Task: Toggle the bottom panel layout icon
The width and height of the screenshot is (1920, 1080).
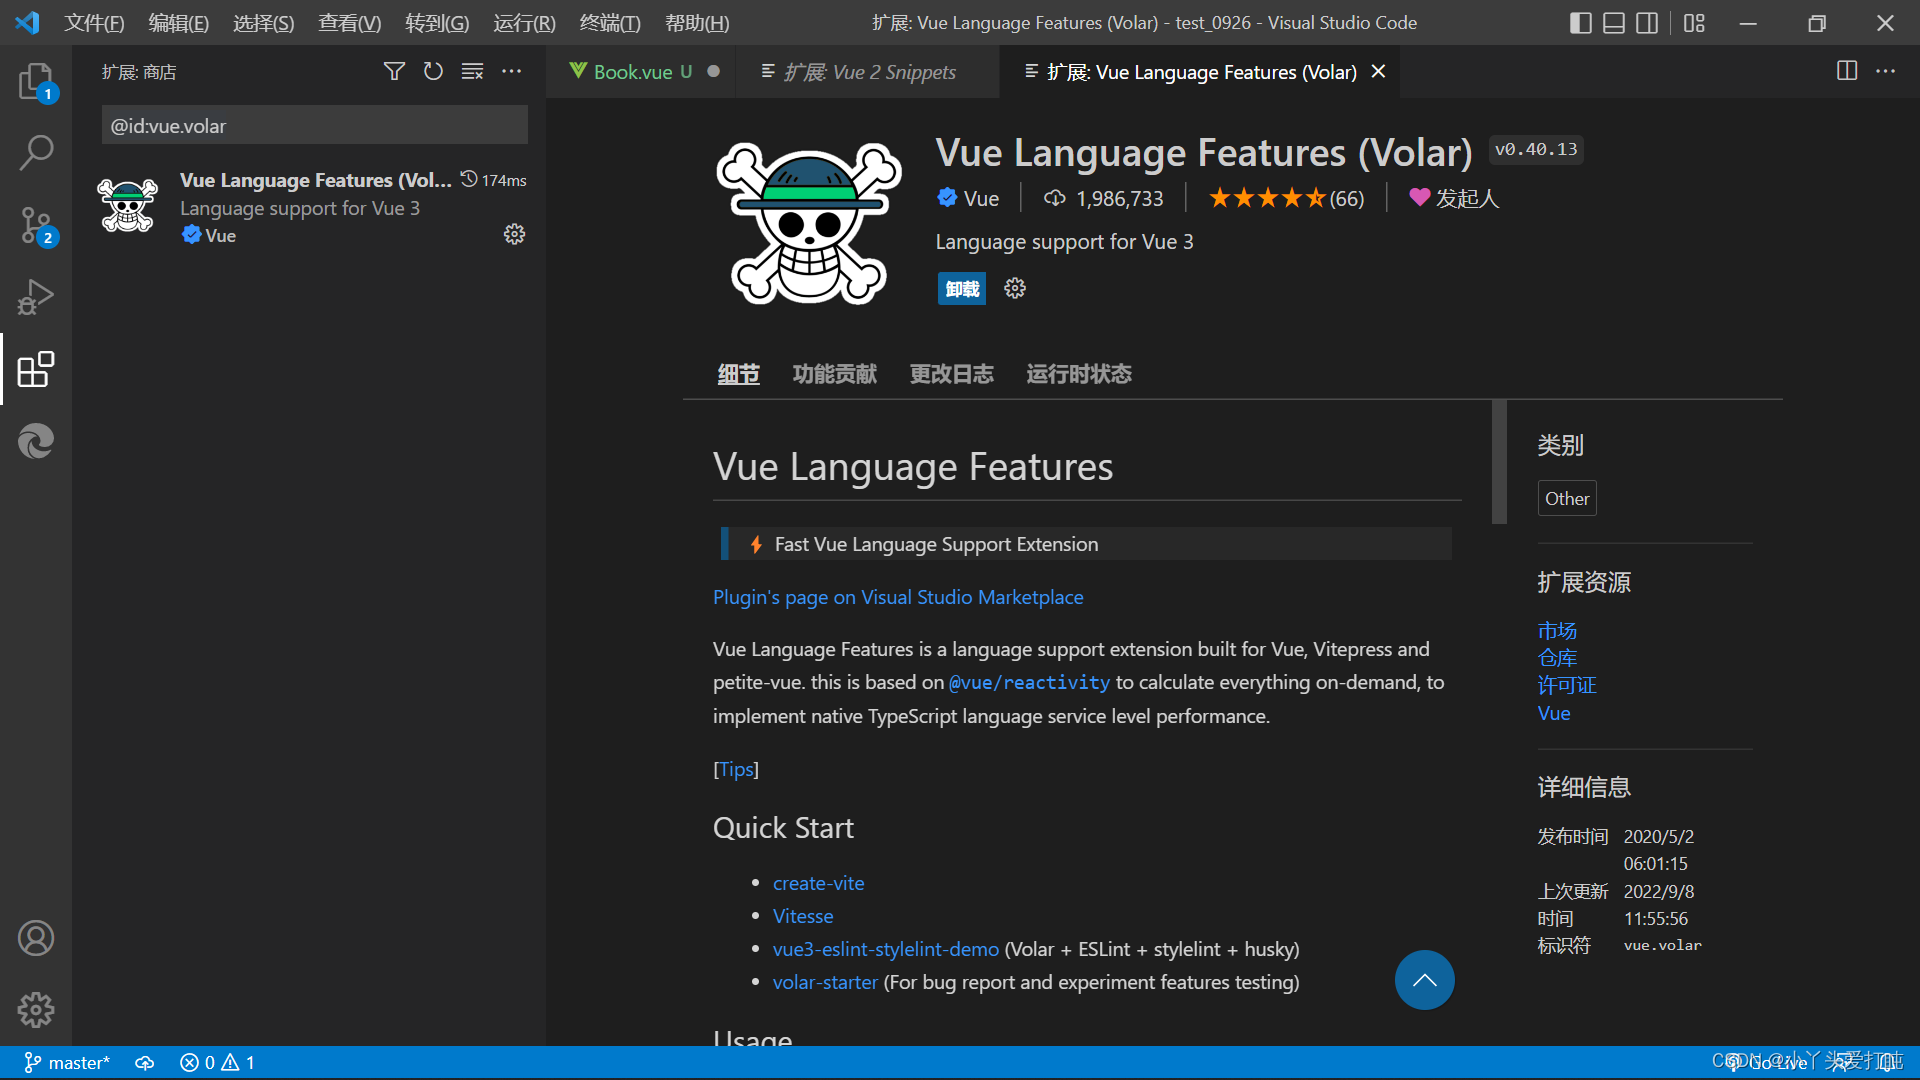Action: coord(1614,22)
